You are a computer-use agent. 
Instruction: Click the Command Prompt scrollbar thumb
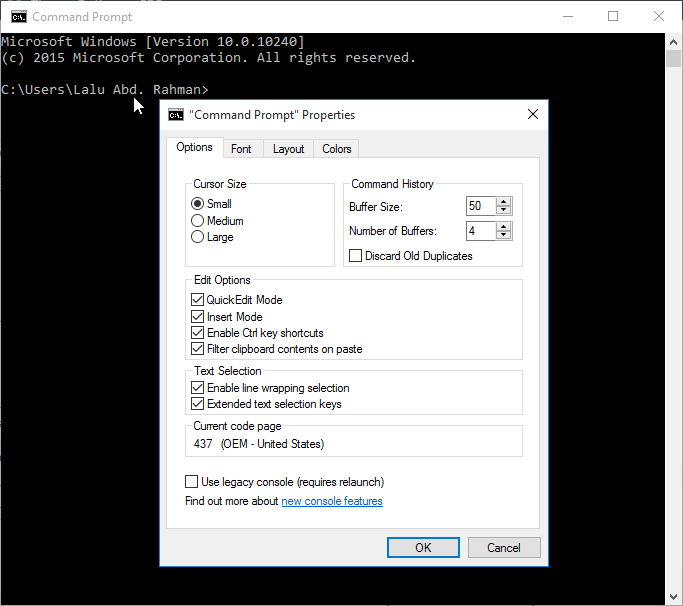point(673,58)
